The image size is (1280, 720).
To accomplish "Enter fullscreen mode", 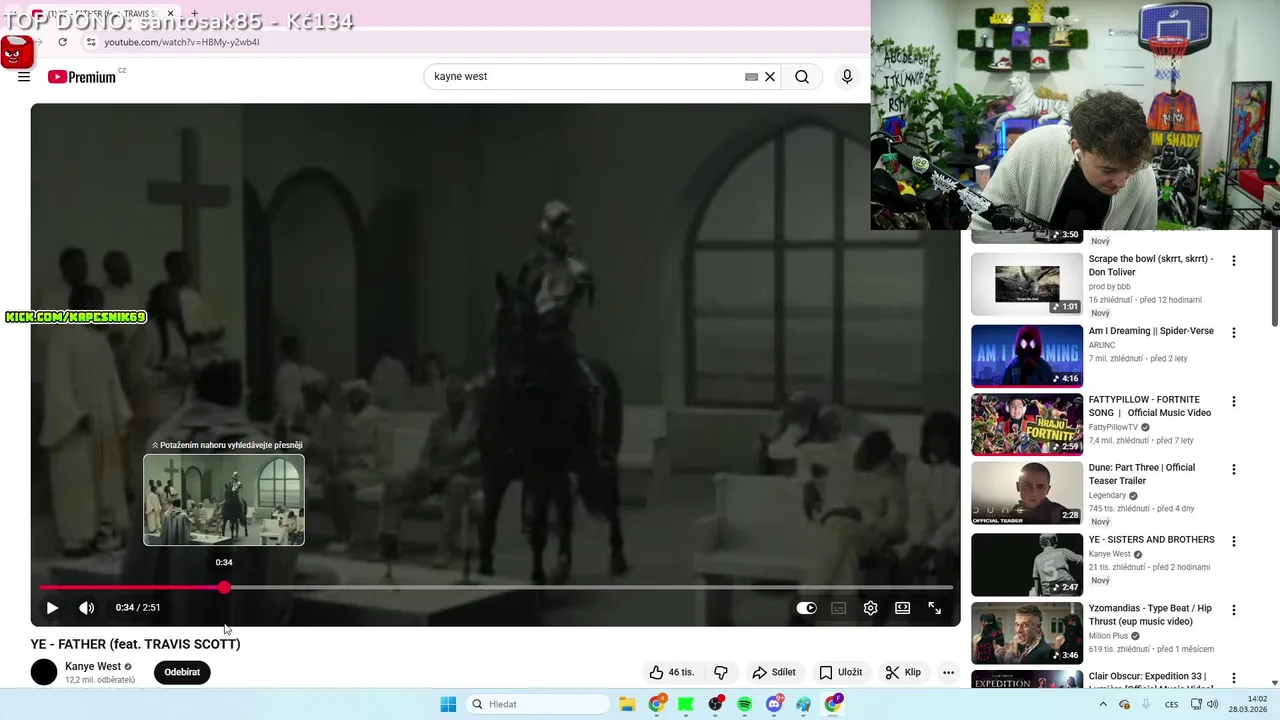I will [x=935, y=608].
